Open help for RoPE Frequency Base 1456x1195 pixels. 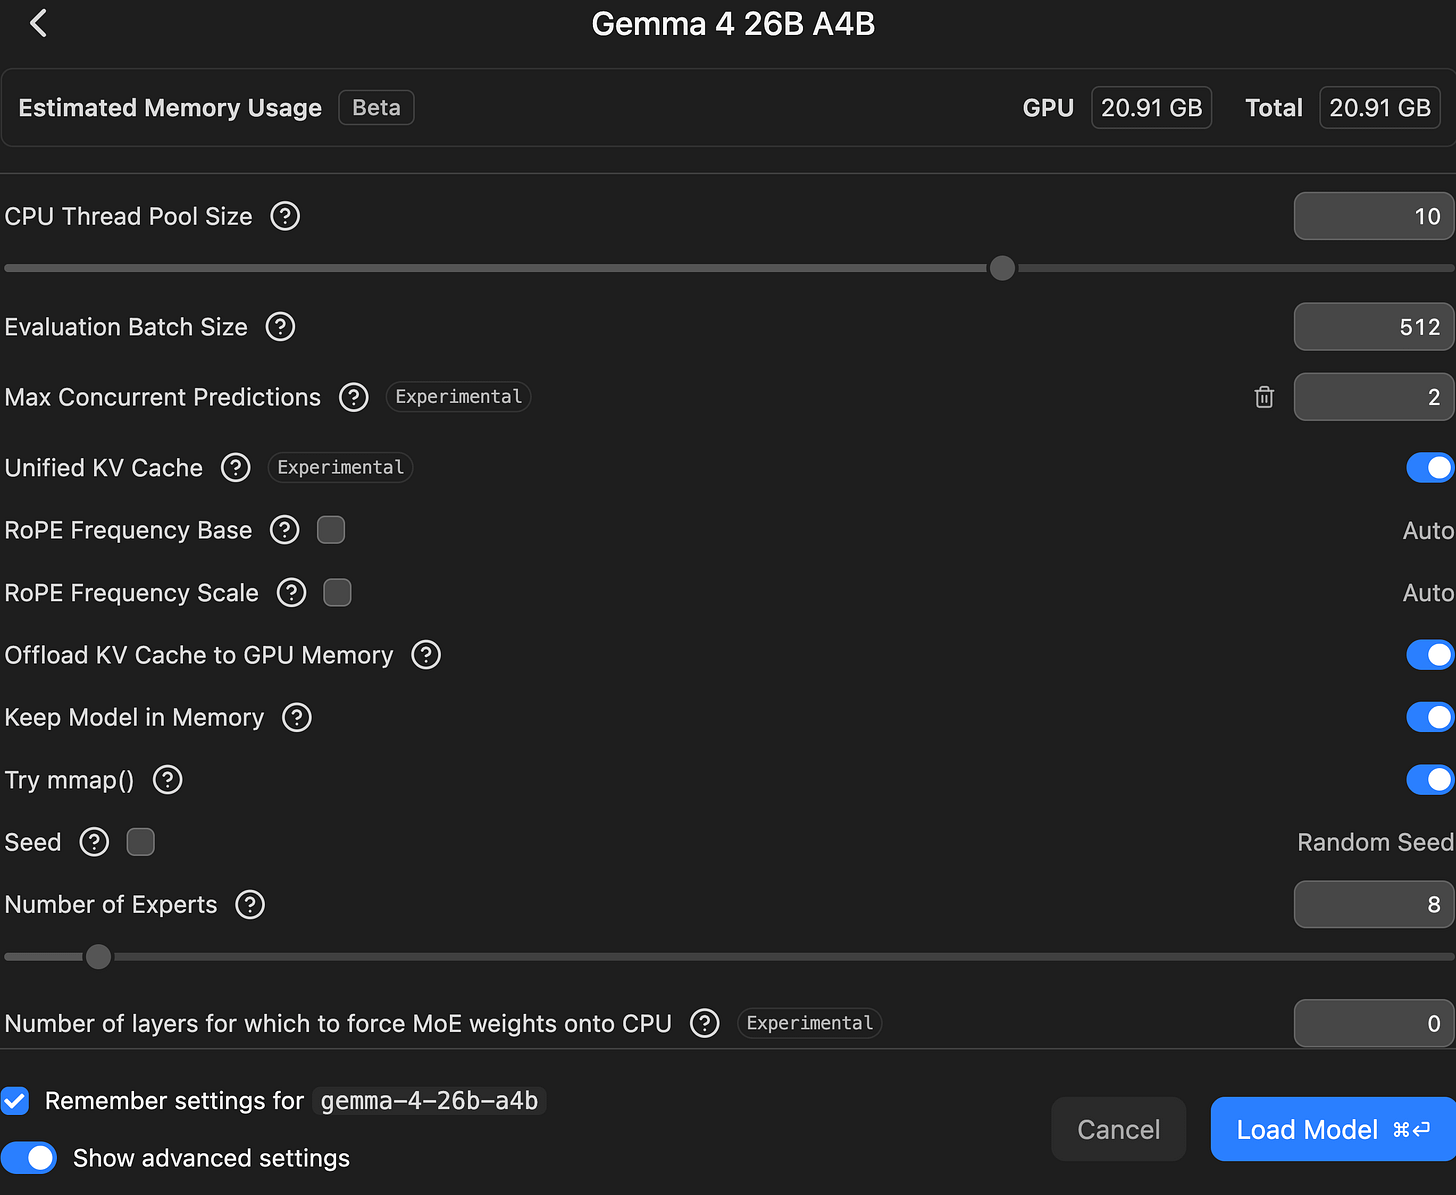[285, 530]
